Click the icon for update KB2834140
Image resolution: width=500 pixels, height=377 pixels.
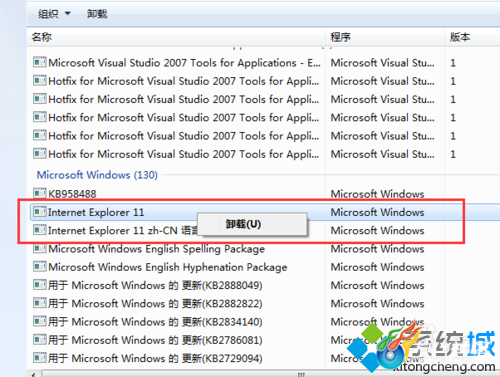click(40, 321)
